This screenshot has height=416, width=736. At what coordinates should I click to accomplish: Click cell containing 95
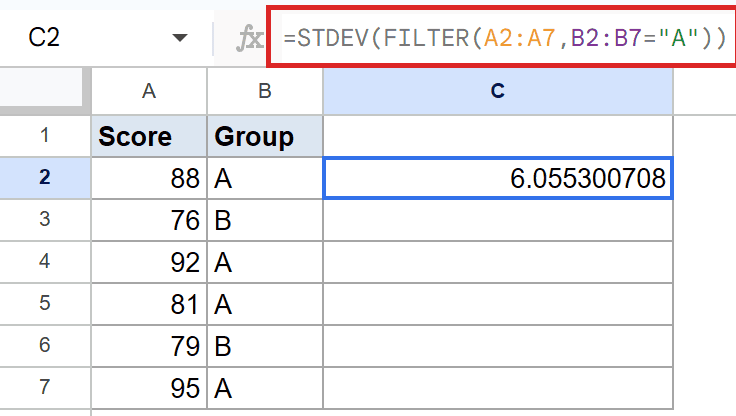[x=149, y=388]
